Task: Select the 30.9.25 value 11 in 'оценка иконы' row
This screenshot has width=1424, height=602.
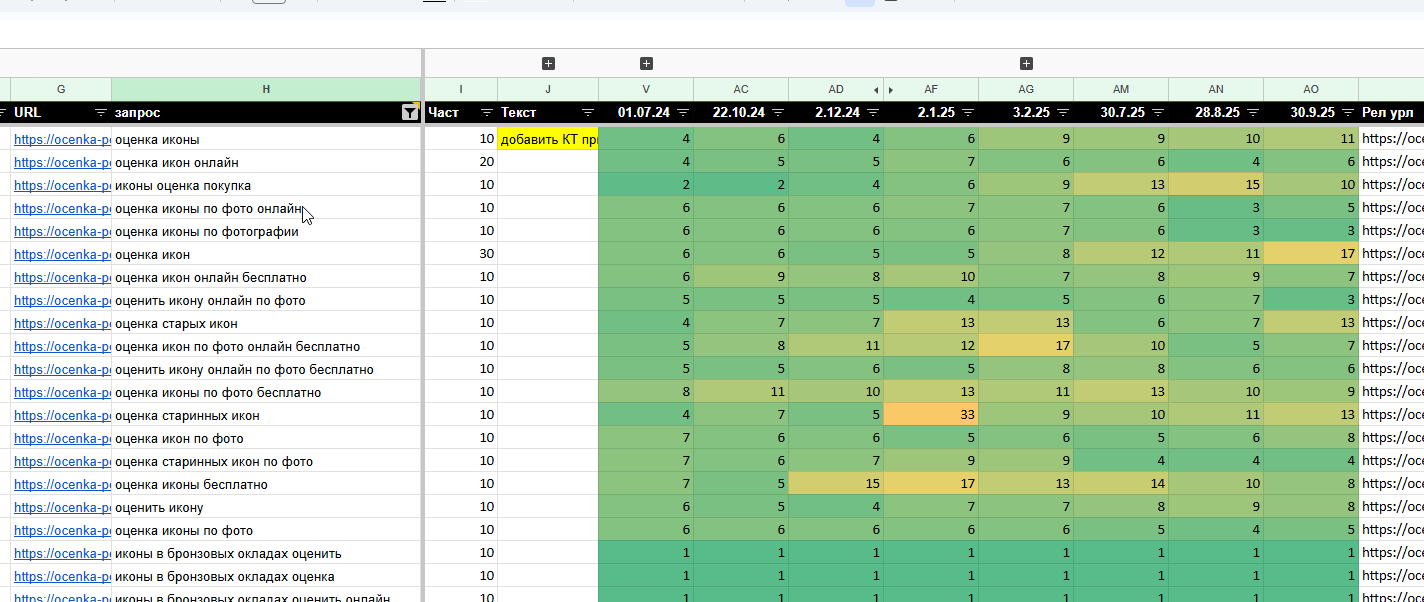Action: [1311, 139]
